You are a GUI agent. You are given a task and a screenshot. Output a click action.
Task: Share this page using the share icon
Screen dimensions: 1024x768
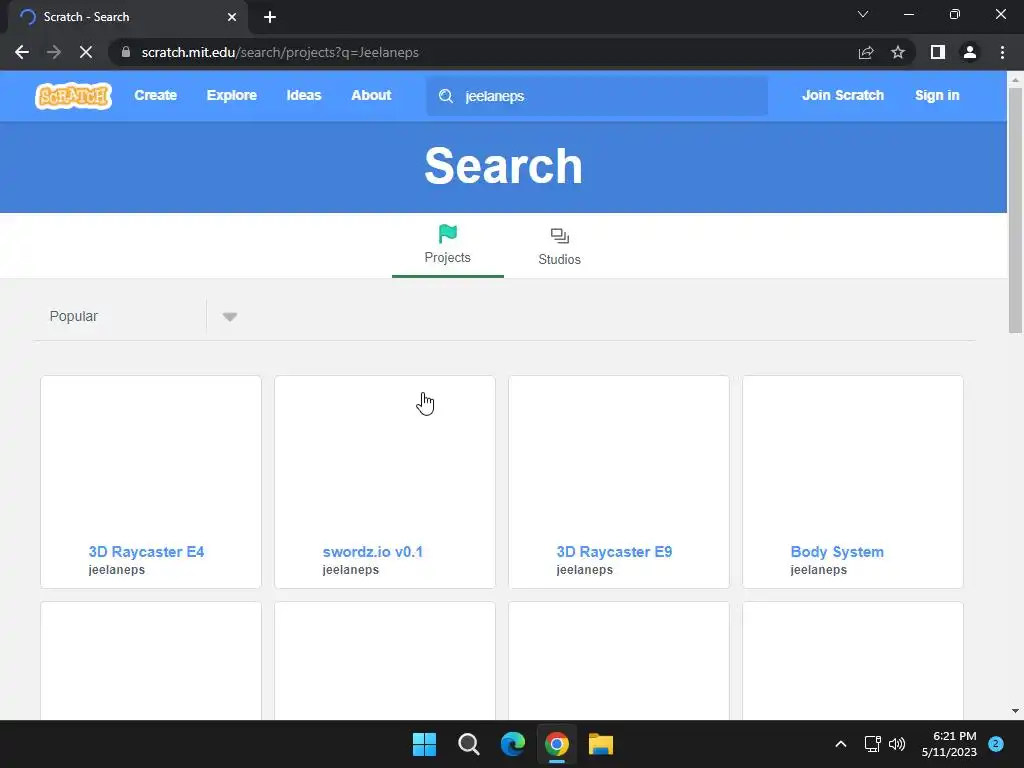(x=866, y=52)
